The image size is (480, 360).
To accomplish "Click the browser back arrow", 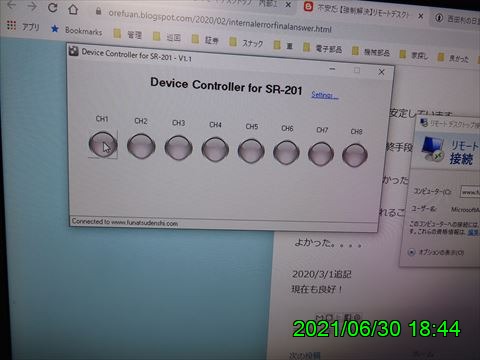I will [x=11, y=5].
